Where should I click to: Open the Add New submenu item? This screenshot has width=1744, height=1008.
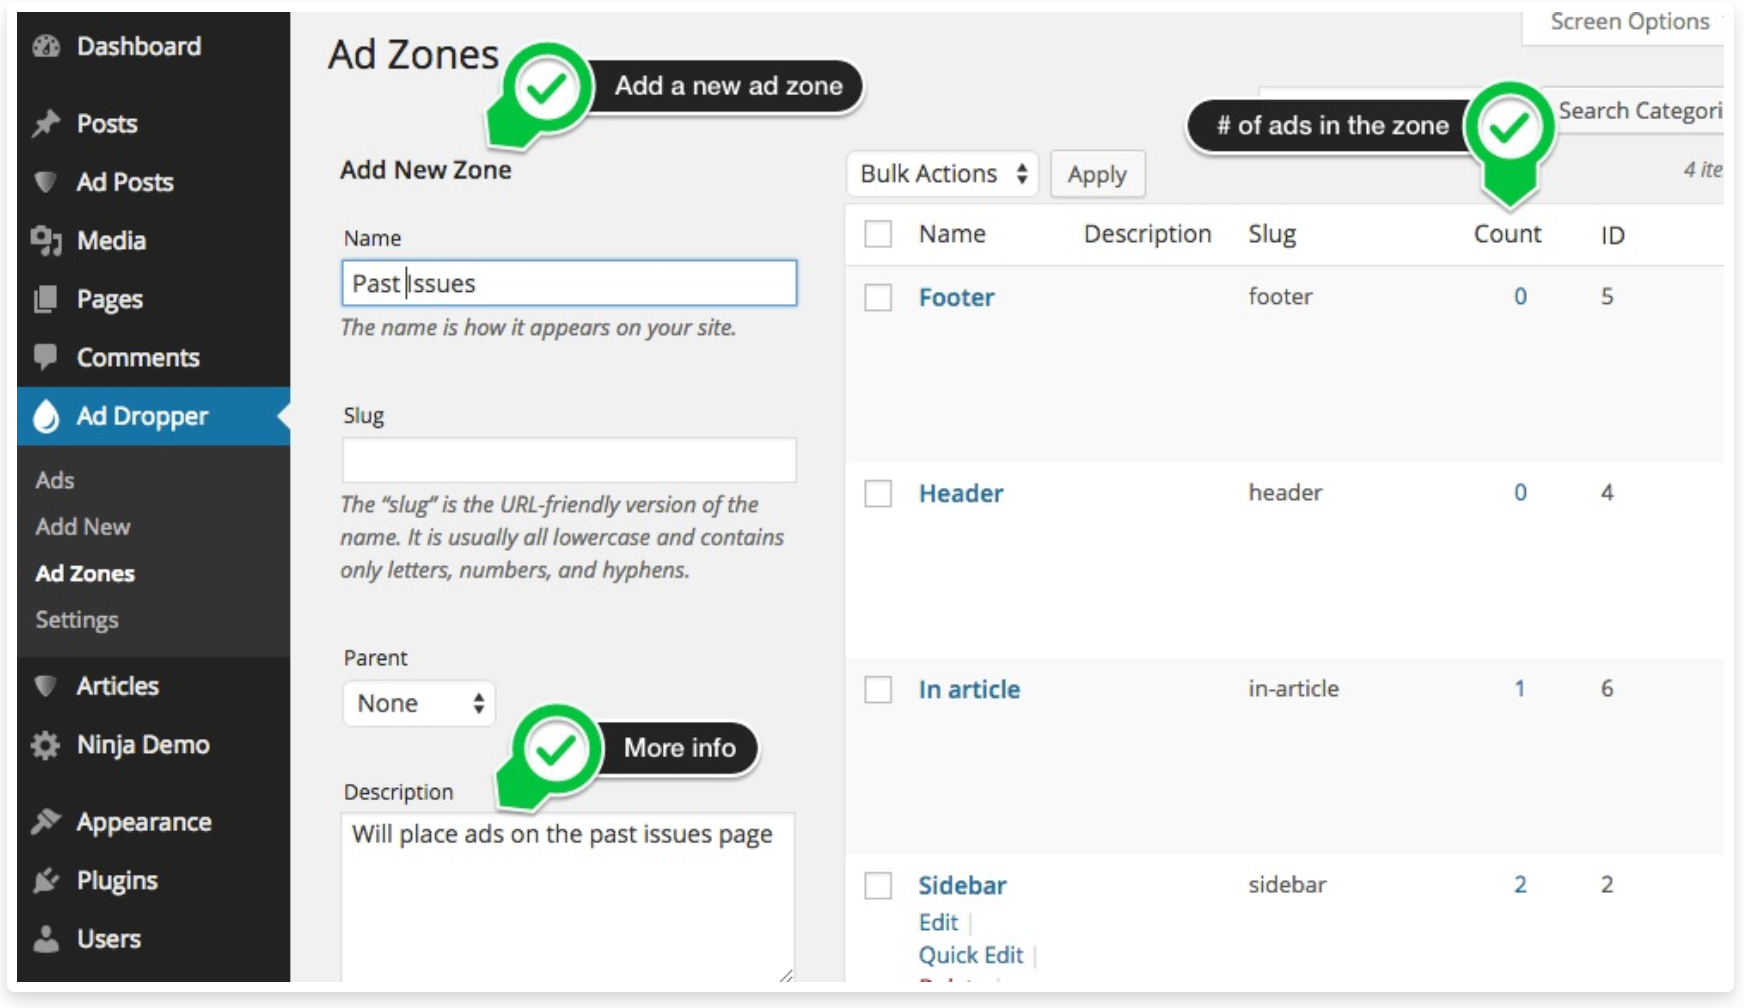point(83,527)
